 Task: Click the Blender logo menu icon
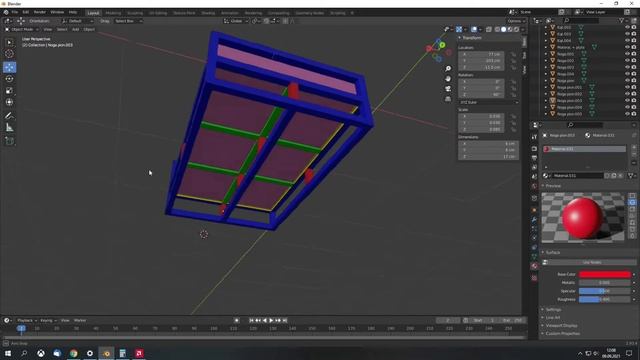tap(6, 12)
